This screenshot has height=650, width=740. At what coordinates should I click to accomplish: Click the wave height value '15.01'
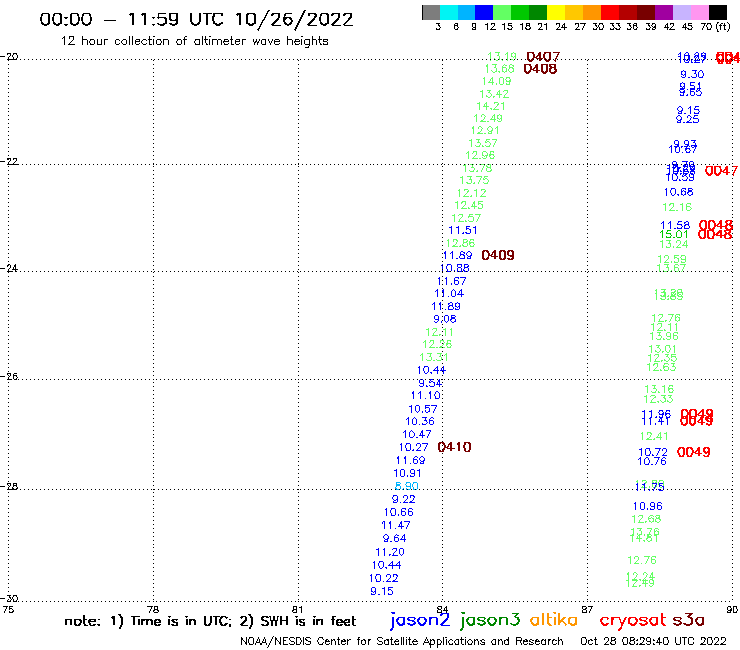tap(674, 235)
